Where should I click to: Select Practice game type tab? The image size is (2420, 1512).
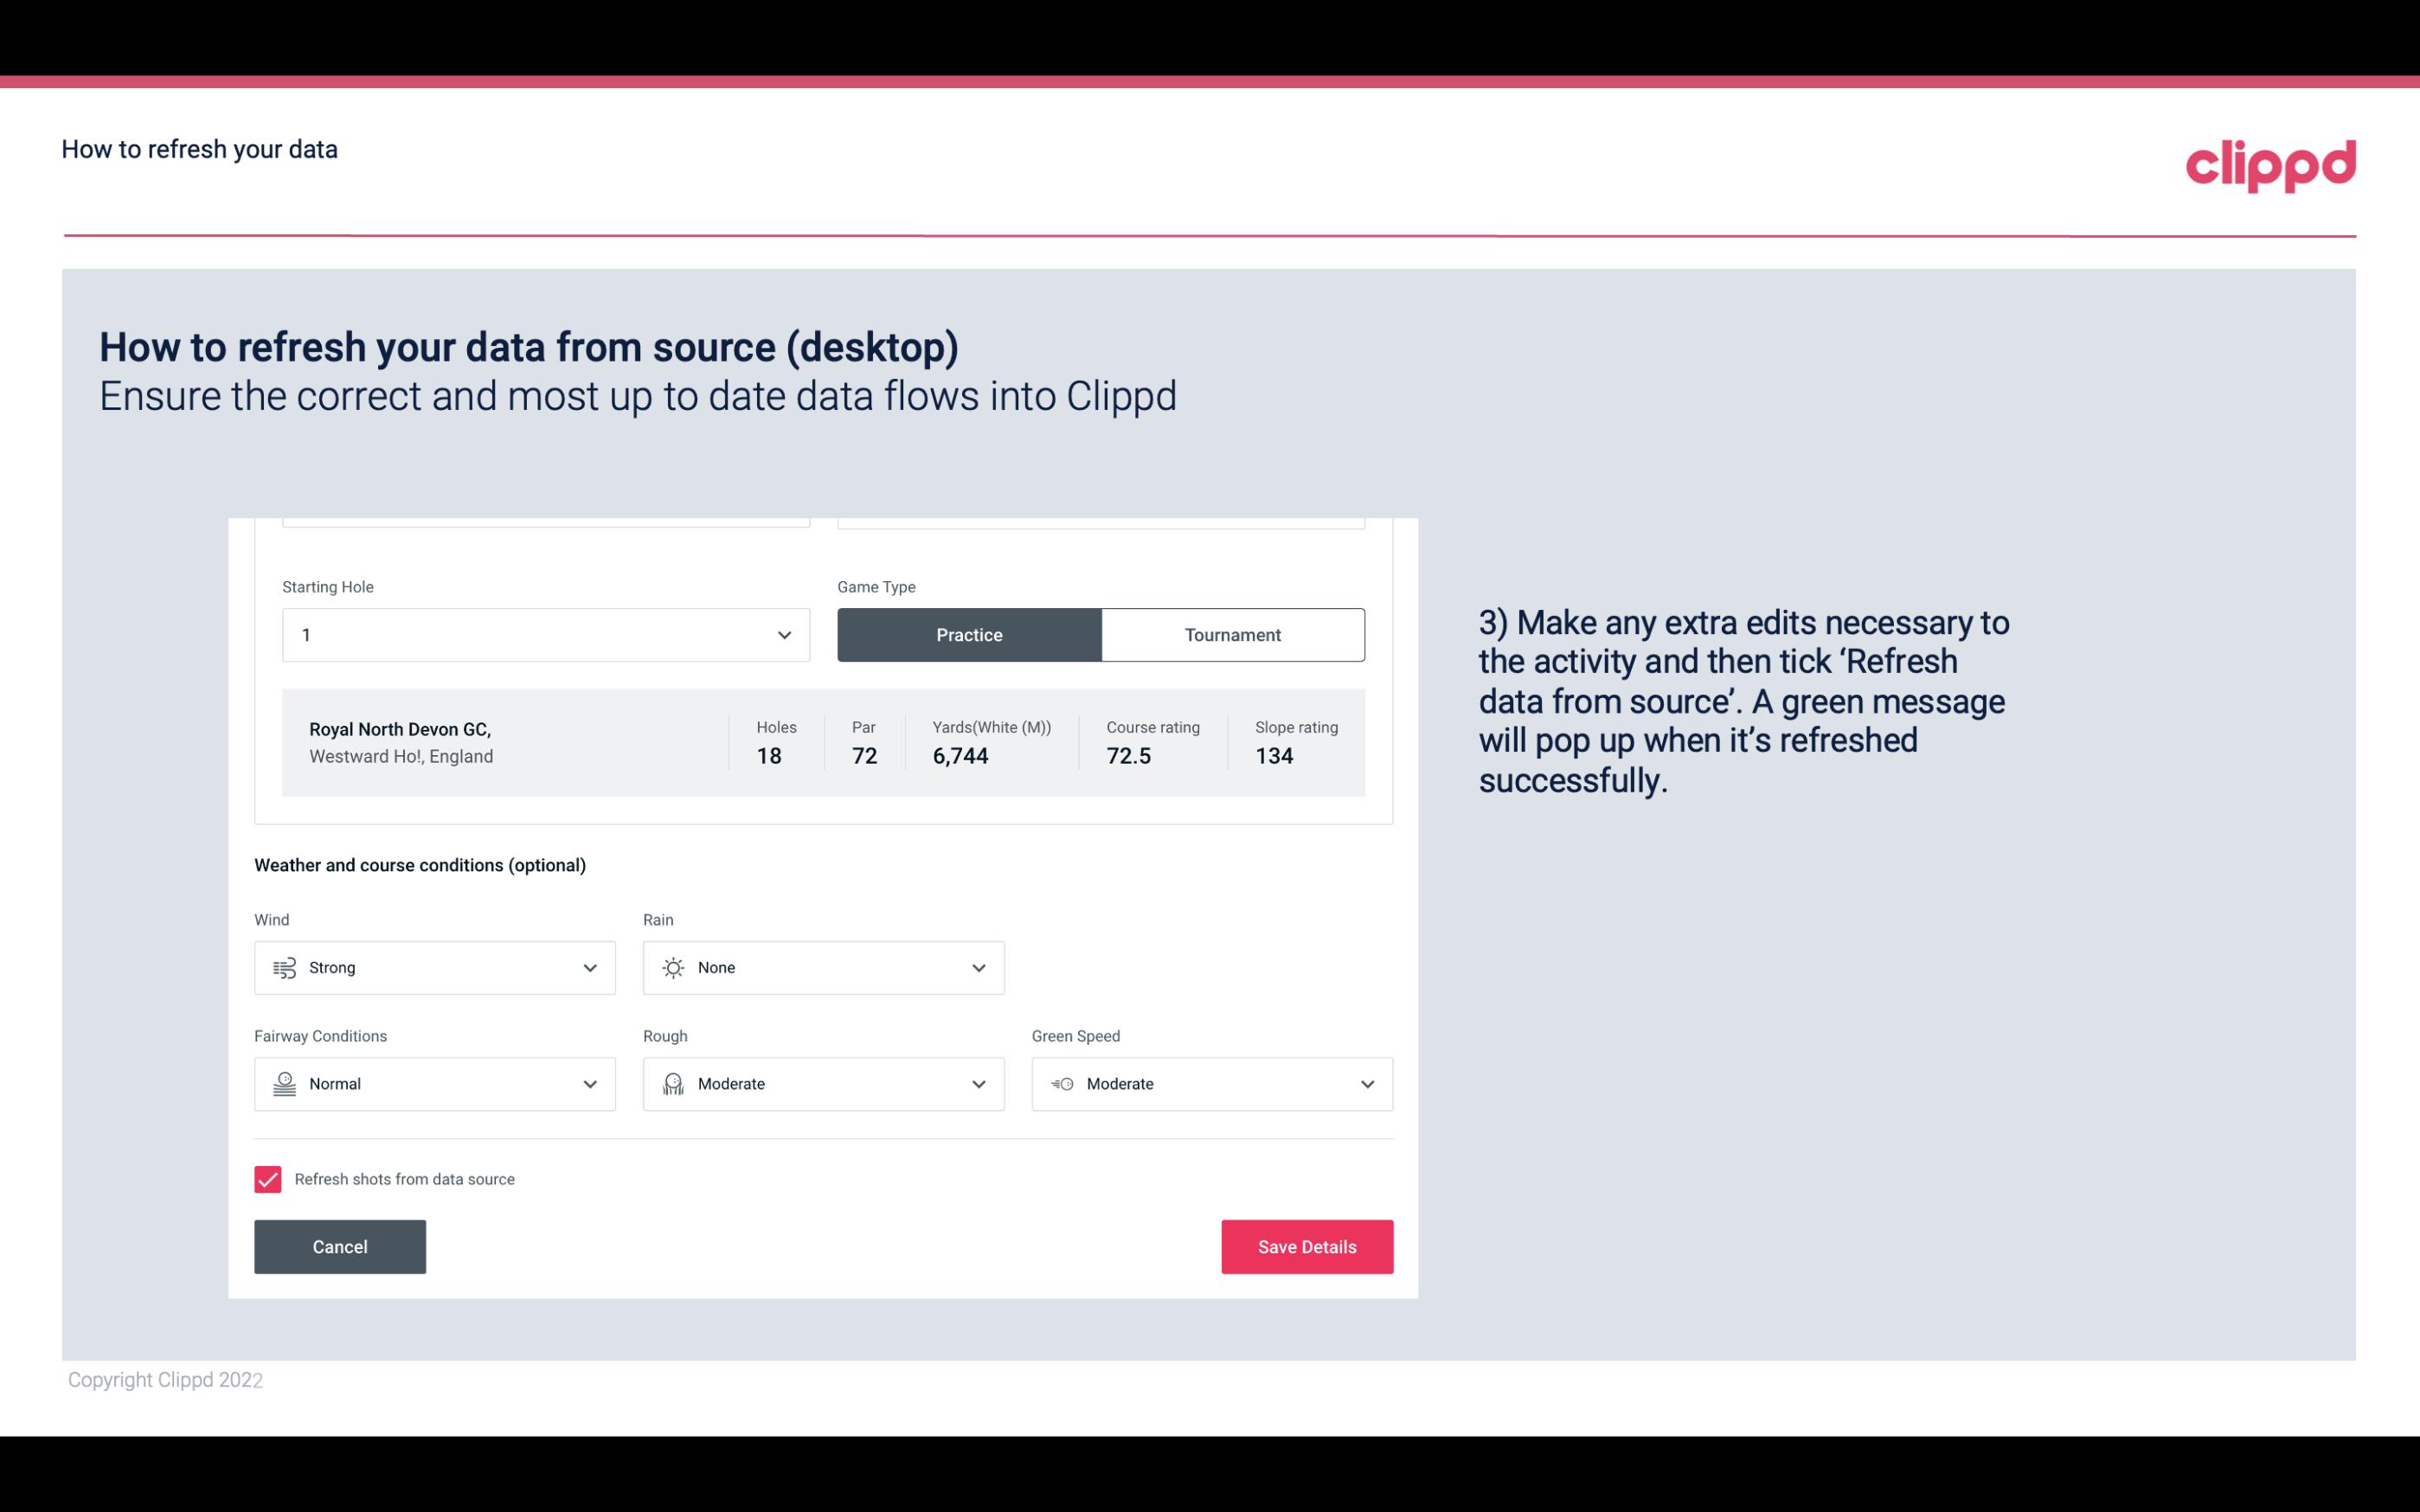969,634
